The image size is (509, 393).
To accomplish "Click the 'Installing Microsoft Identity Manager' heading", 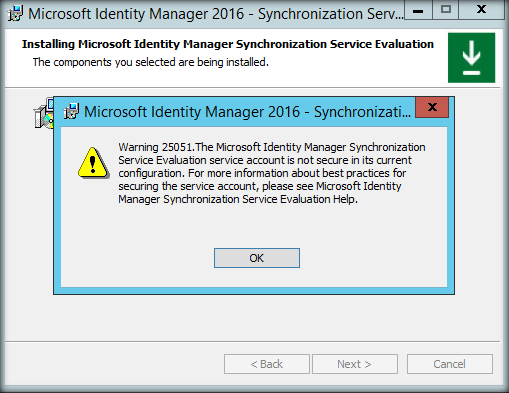I will (x=228, y=44).
